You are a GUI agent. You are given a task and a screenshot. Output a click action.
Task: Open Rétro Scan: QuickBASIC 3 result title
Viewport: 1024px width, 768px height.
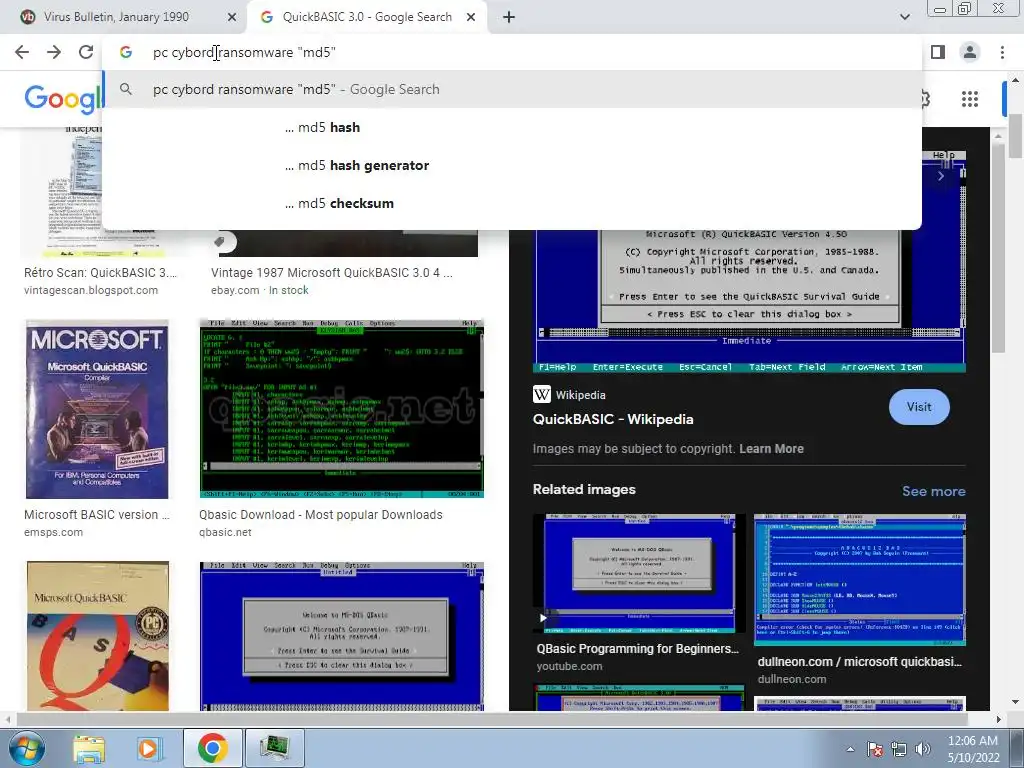click(x=100, y=273)
